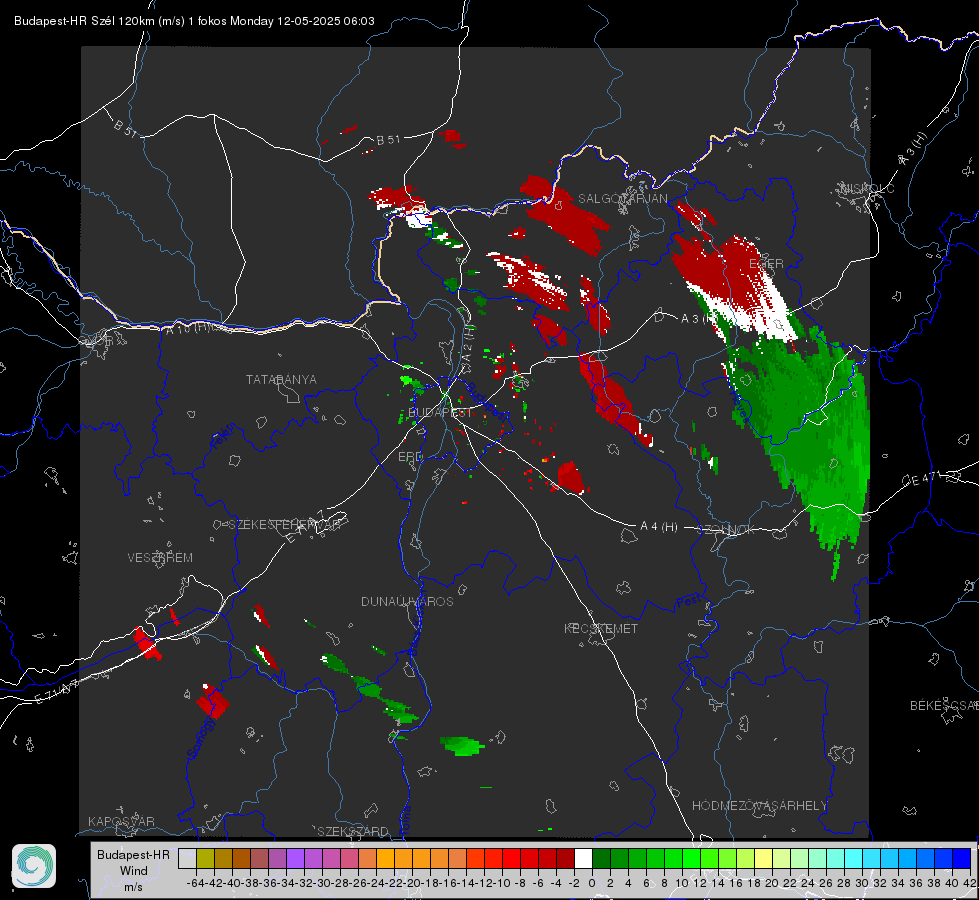Image resolution: width=979 pixels, height=900 pixels.
Task: Click the MISKOLC city label
Action: [x=867, y=188]
